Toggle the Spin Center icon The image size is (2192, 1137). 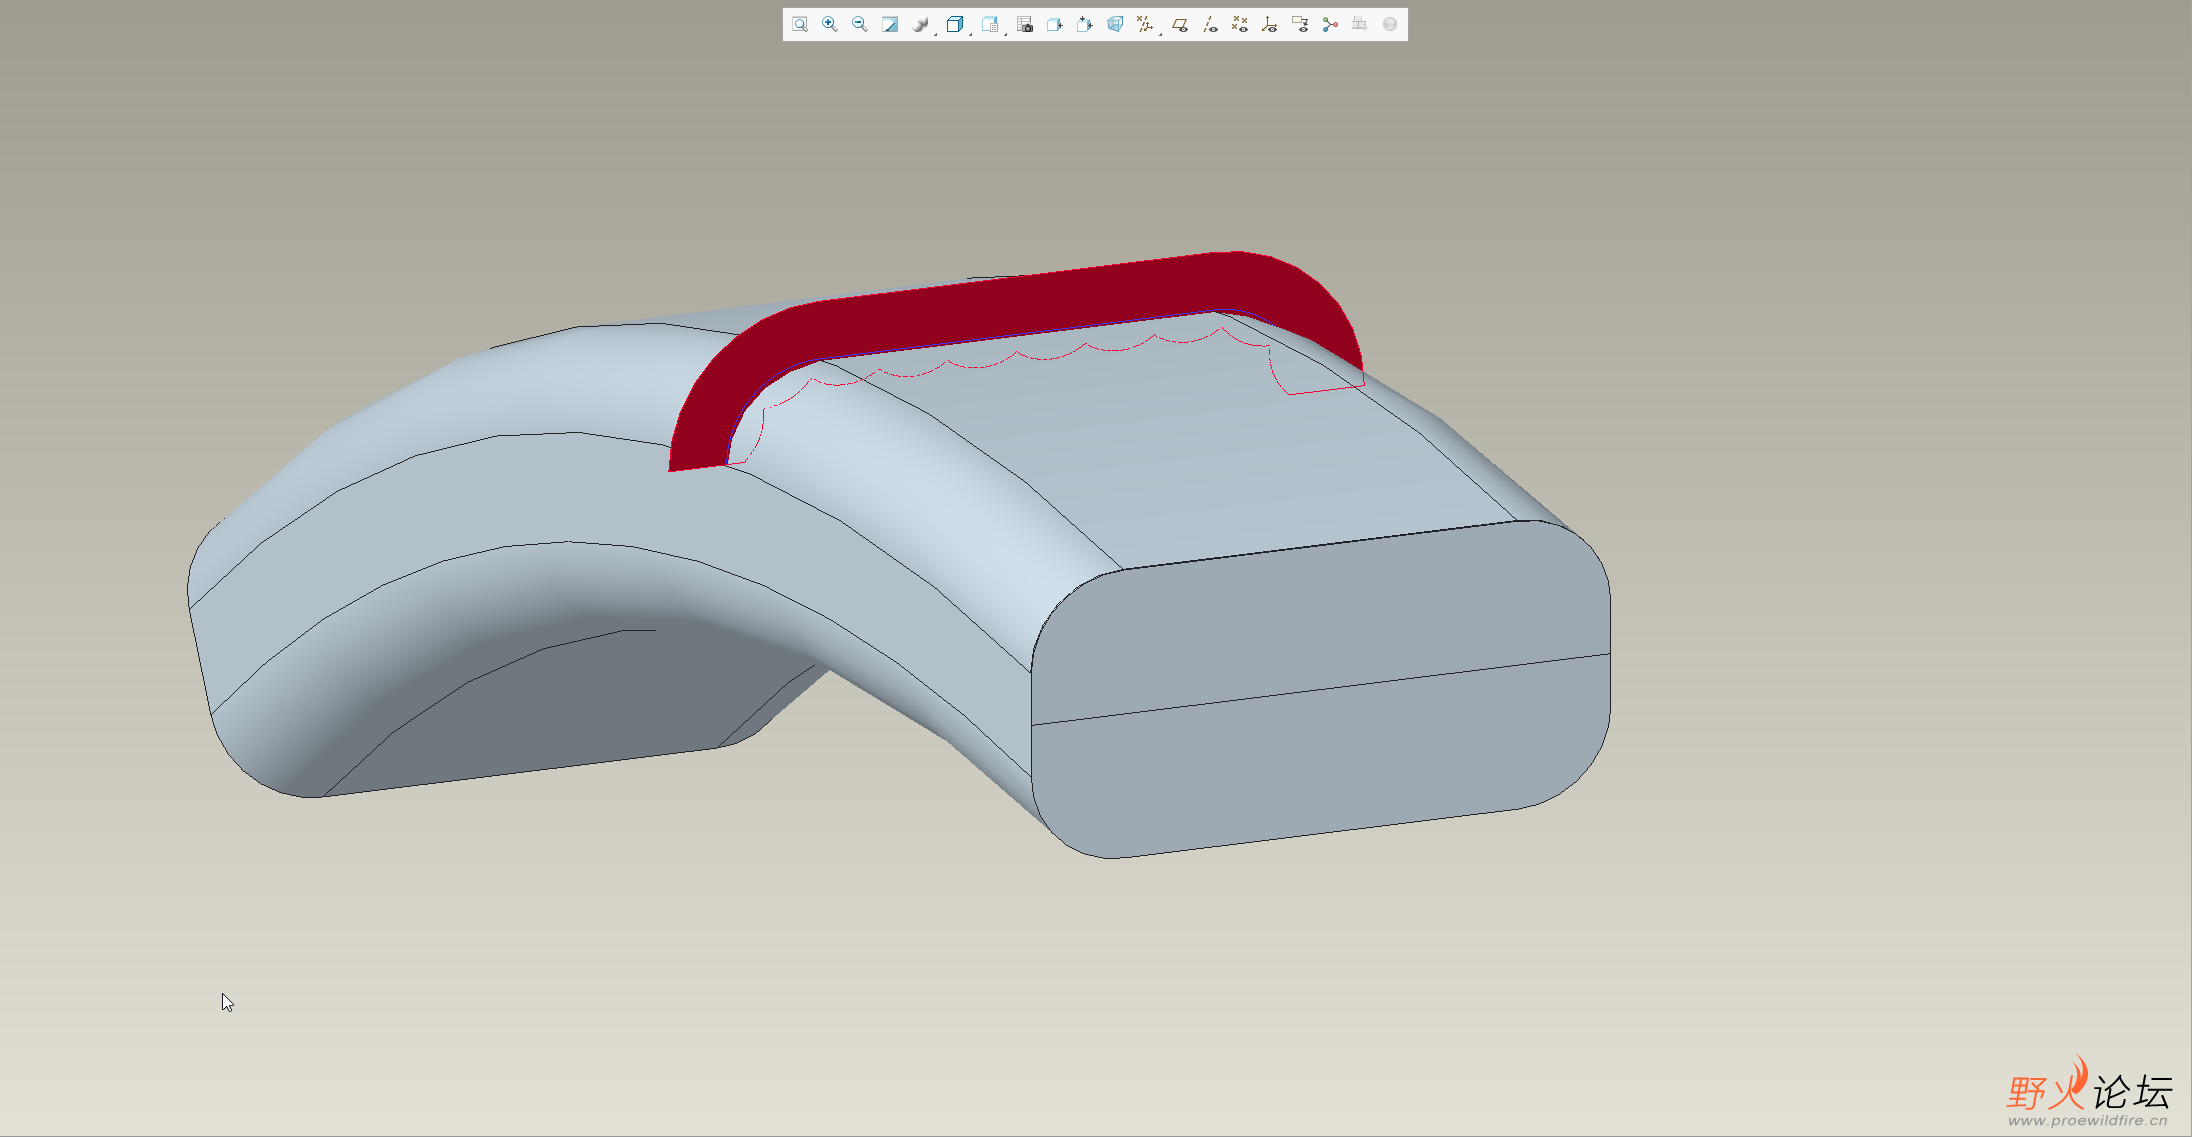[1330, 25]
